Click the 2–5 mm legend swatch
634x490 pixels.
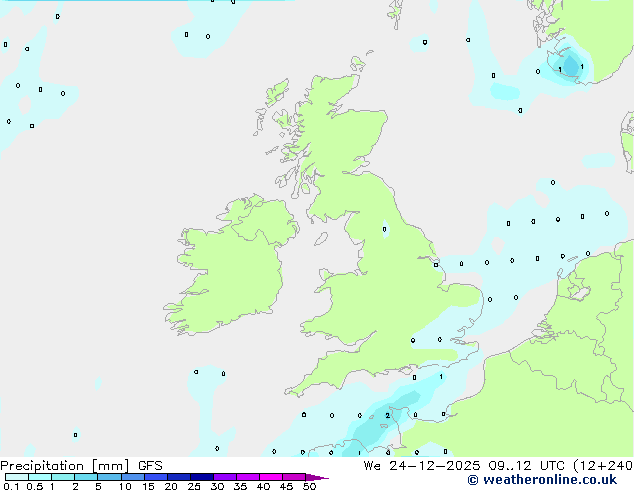click(x=86, y=477)
